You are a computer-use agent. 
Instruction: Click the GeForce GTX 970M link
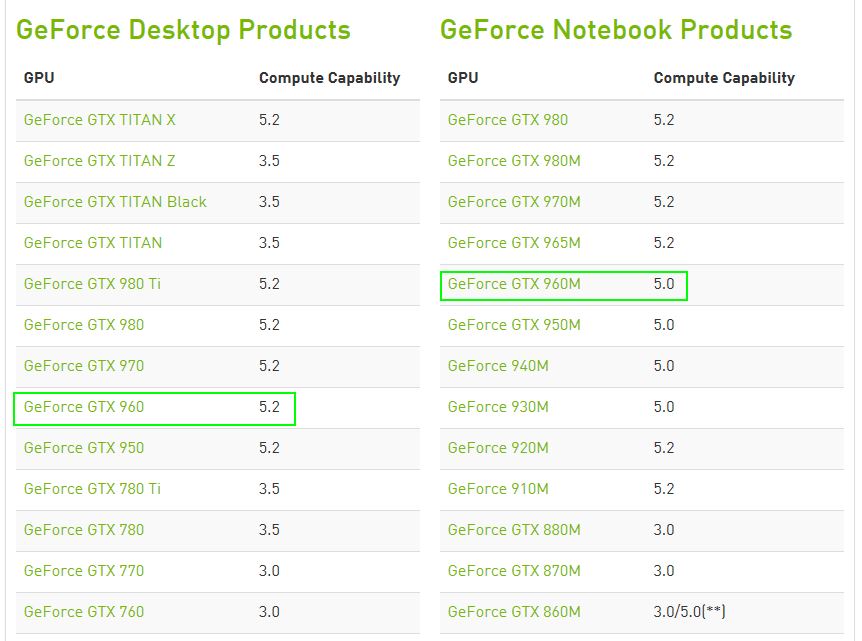(514, 202)
